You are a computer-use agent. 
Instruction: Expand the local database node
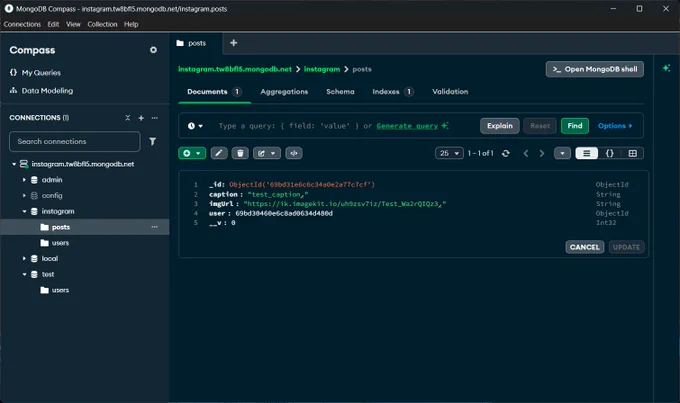click(24, 259)
